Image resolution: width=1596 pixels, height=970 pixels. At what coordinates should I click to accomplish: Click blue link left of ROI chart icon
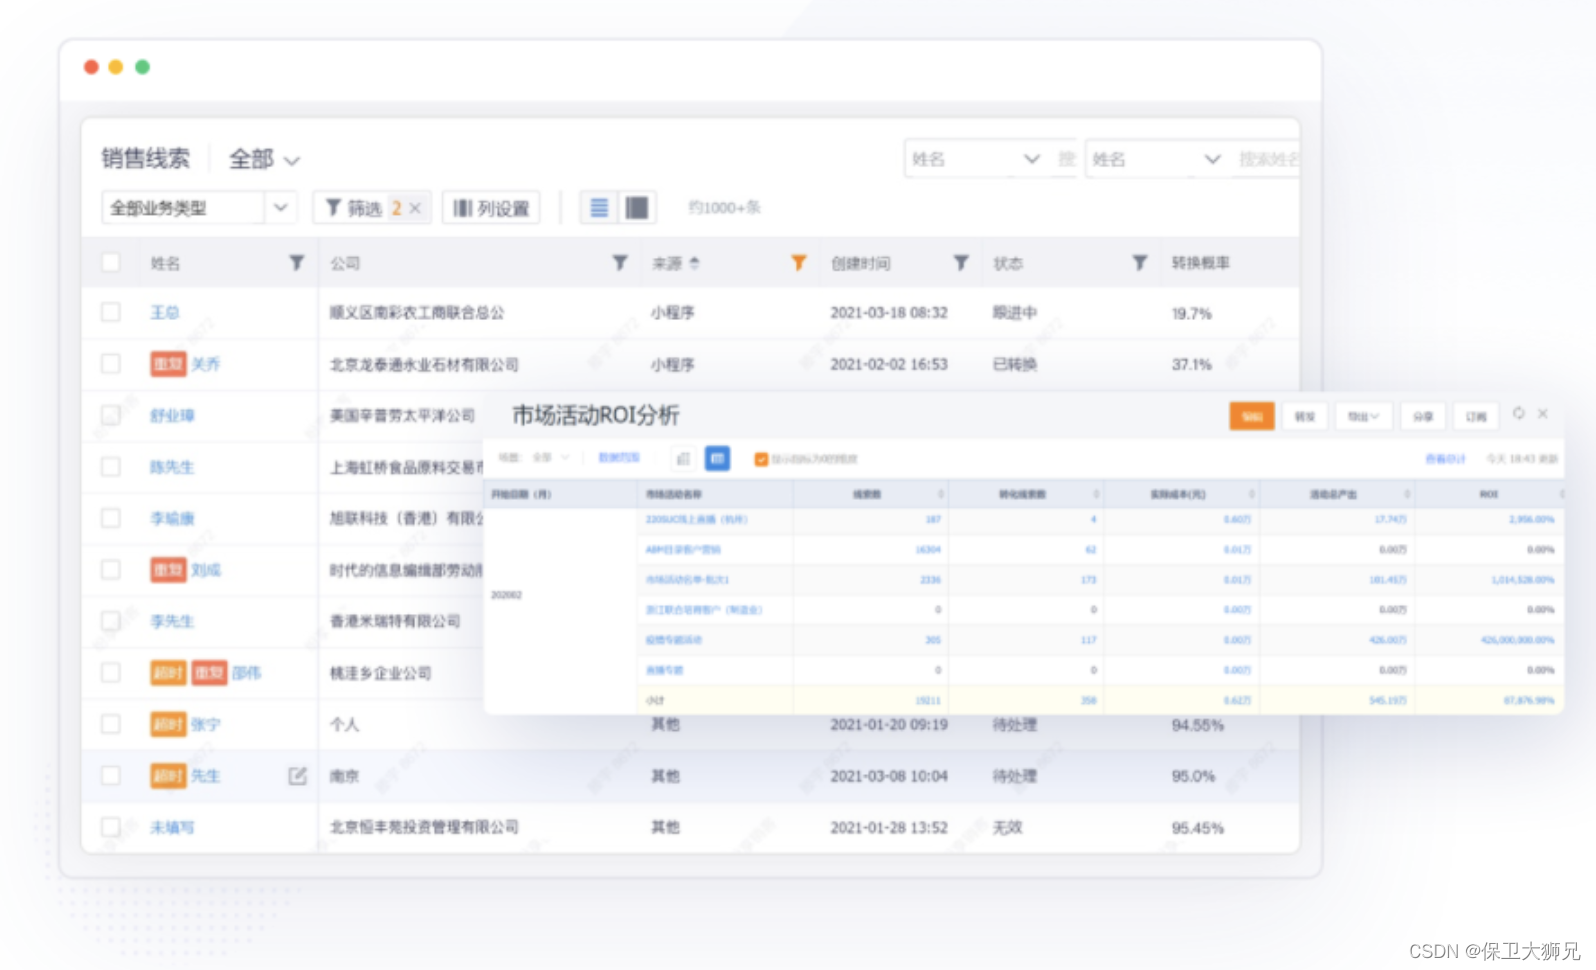point(619,457)
